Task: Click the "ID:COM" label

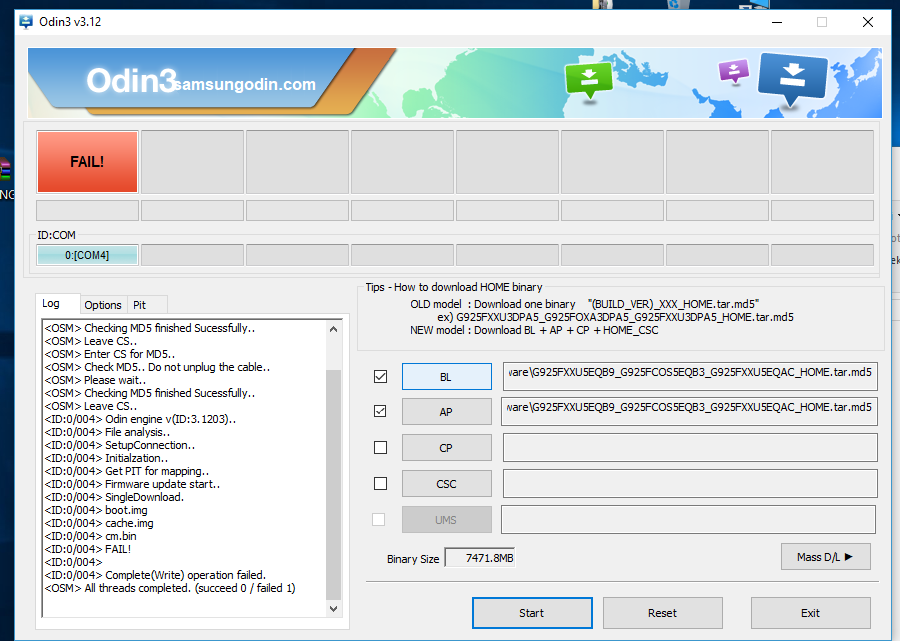Action: (56, 235)
